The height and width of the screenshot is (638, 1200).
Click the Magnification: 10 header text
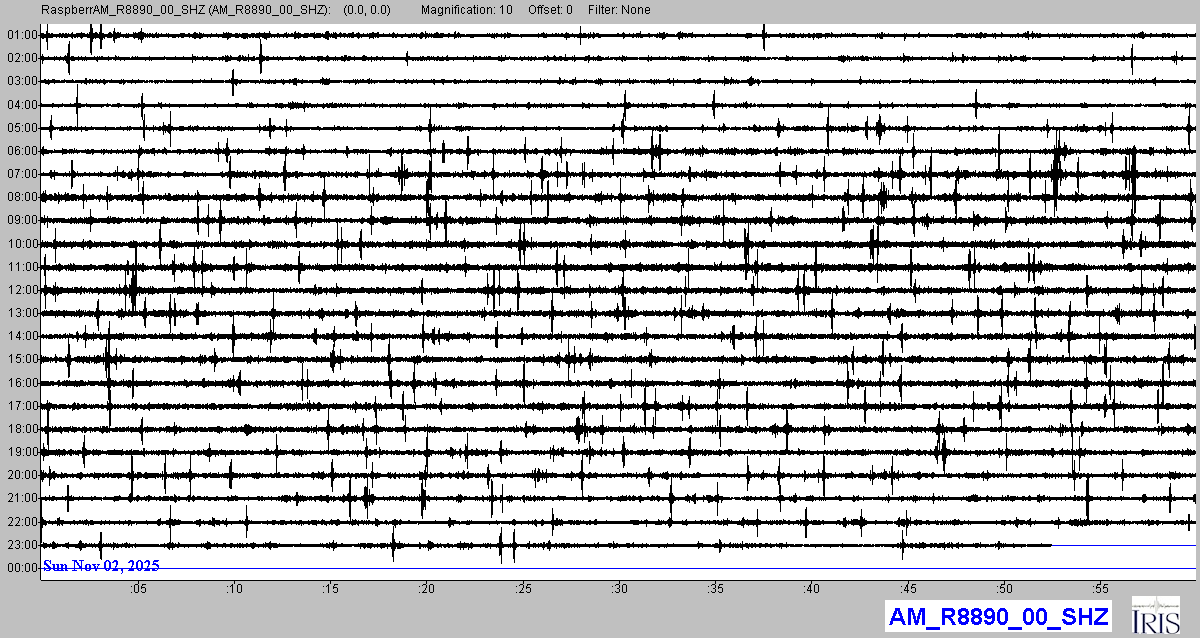coord(466,10)
